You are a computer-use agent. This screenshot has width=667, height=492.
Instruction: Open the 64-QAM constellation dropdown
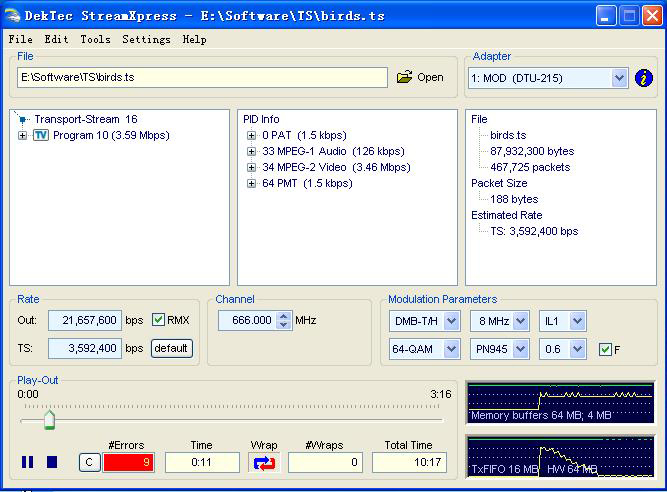[424, 349]
